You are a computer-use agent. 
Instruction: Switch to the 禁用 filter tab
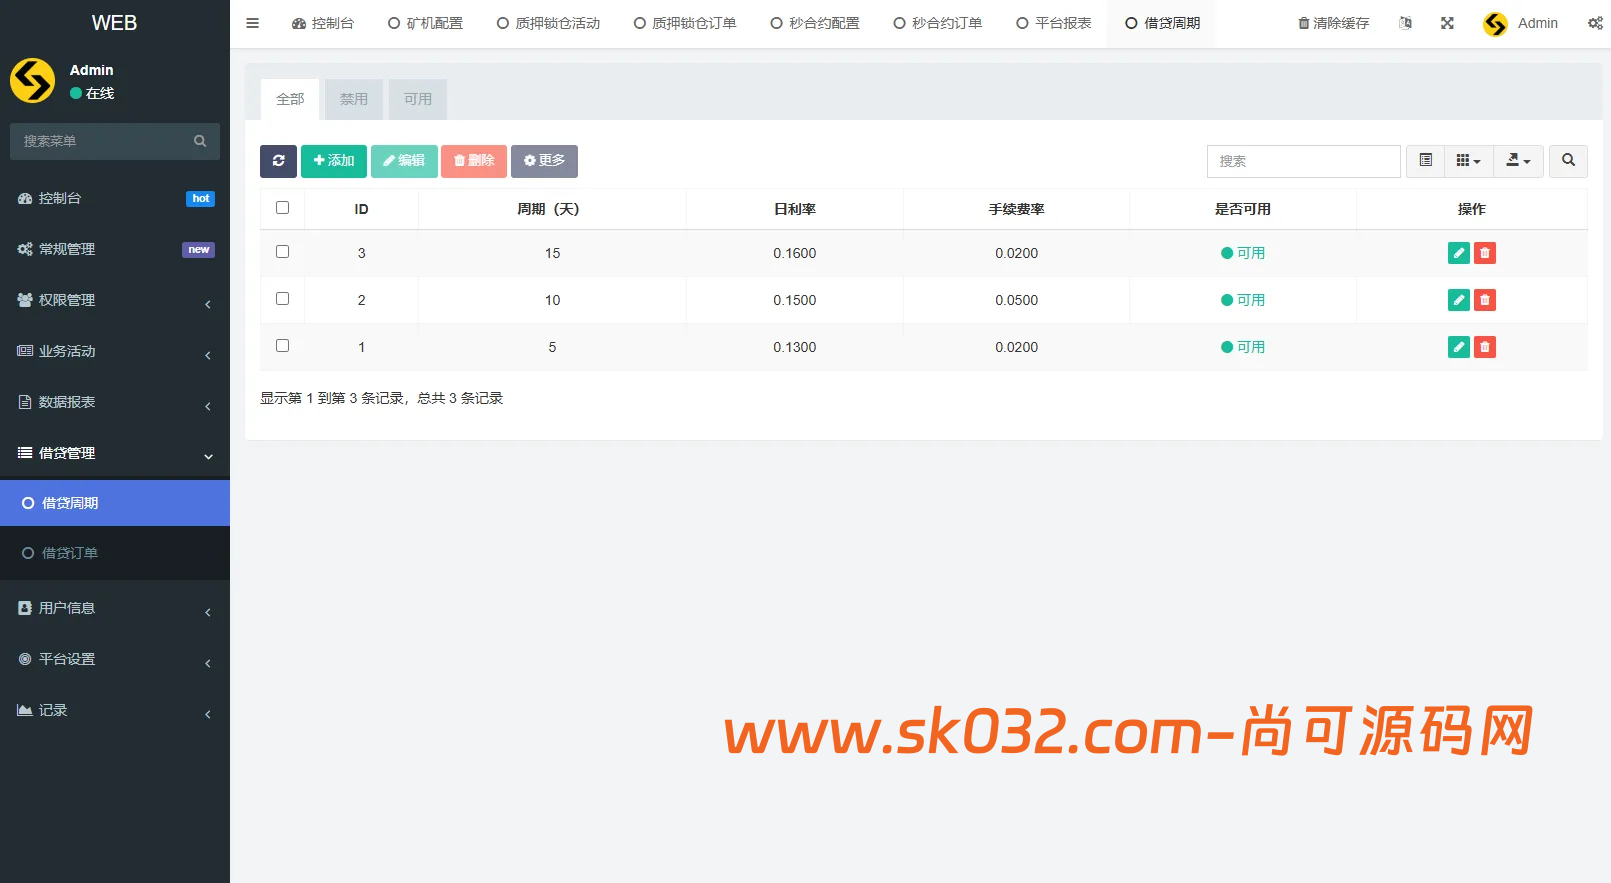353,99
